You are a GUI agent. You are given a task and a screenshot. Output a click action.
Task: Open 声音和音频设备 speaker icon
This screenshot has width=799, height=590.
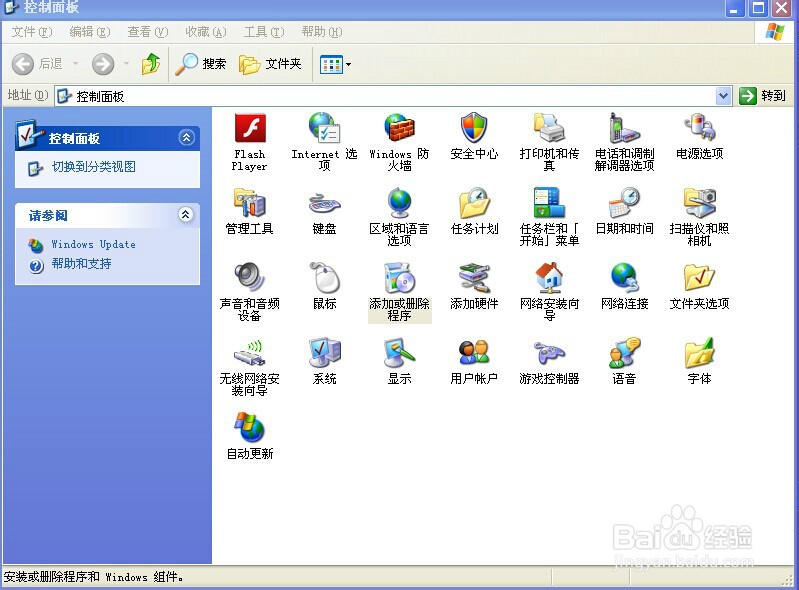pos(250,278)
